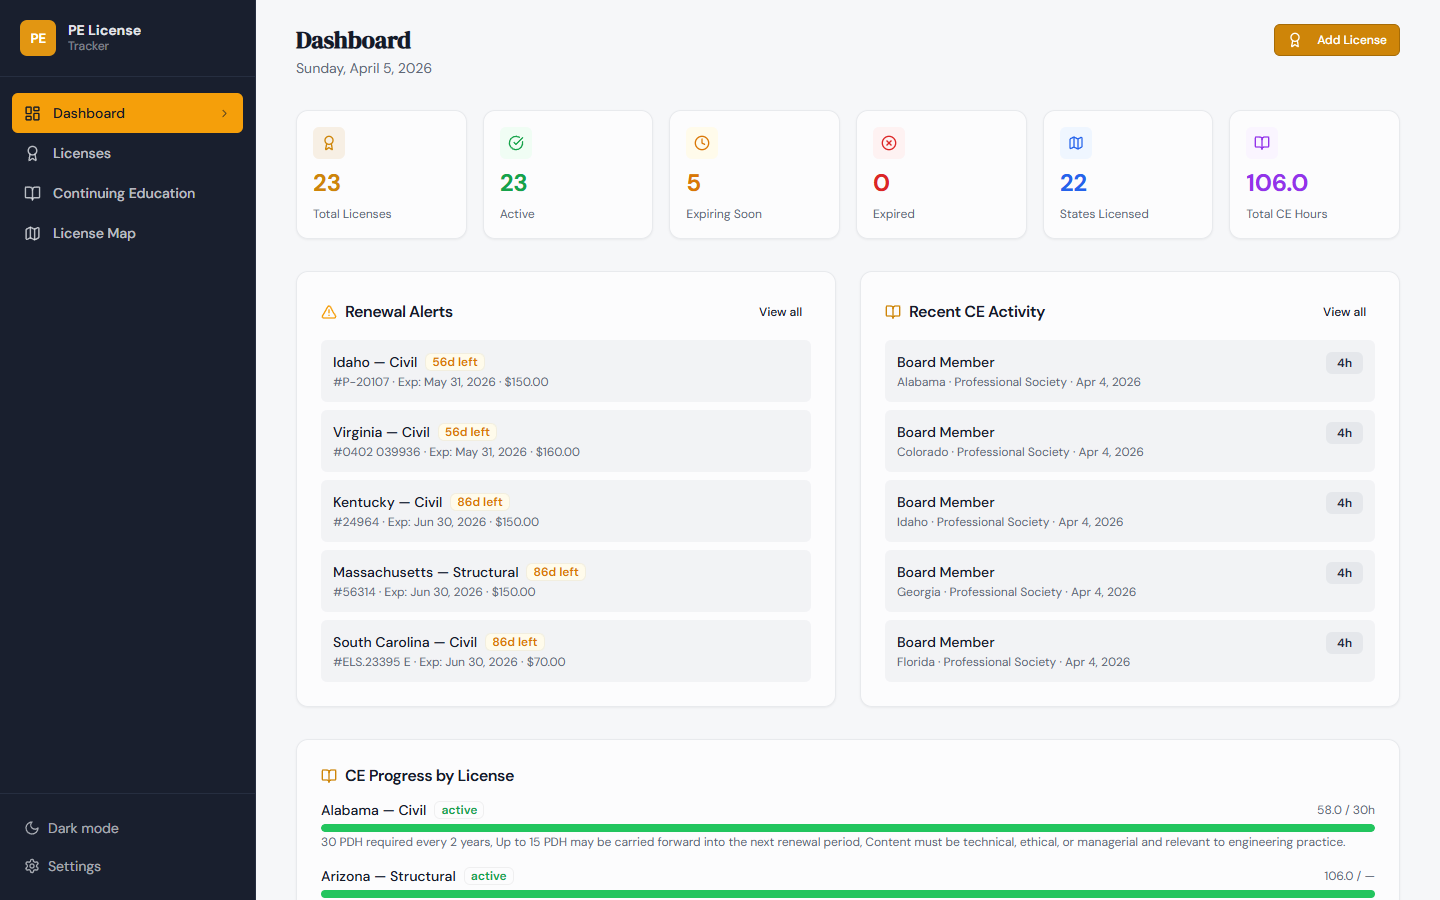This screenshot has height=900, width=1440.
Task: Open the Licenses page from the sidebar
Action: pos(82,153)
